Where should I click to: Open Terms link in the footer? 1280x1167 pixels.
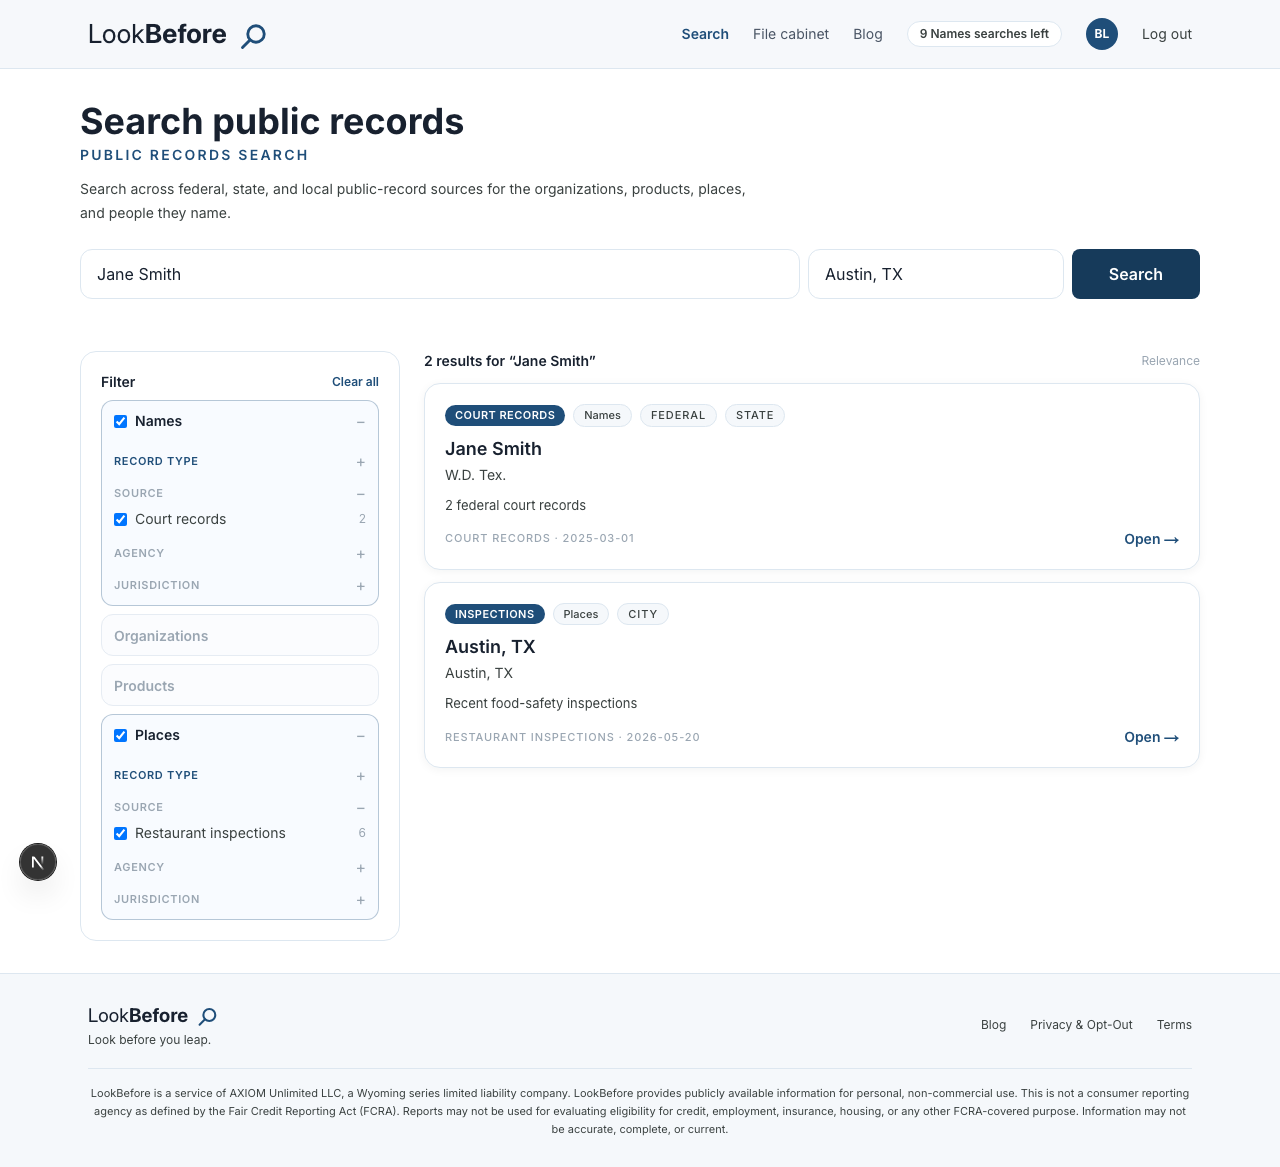[1174, 1025]
